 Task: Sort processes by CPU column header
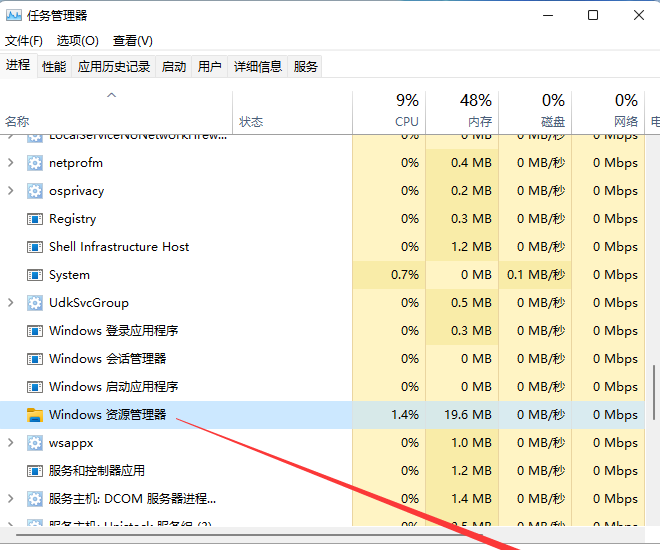point(406,111)
